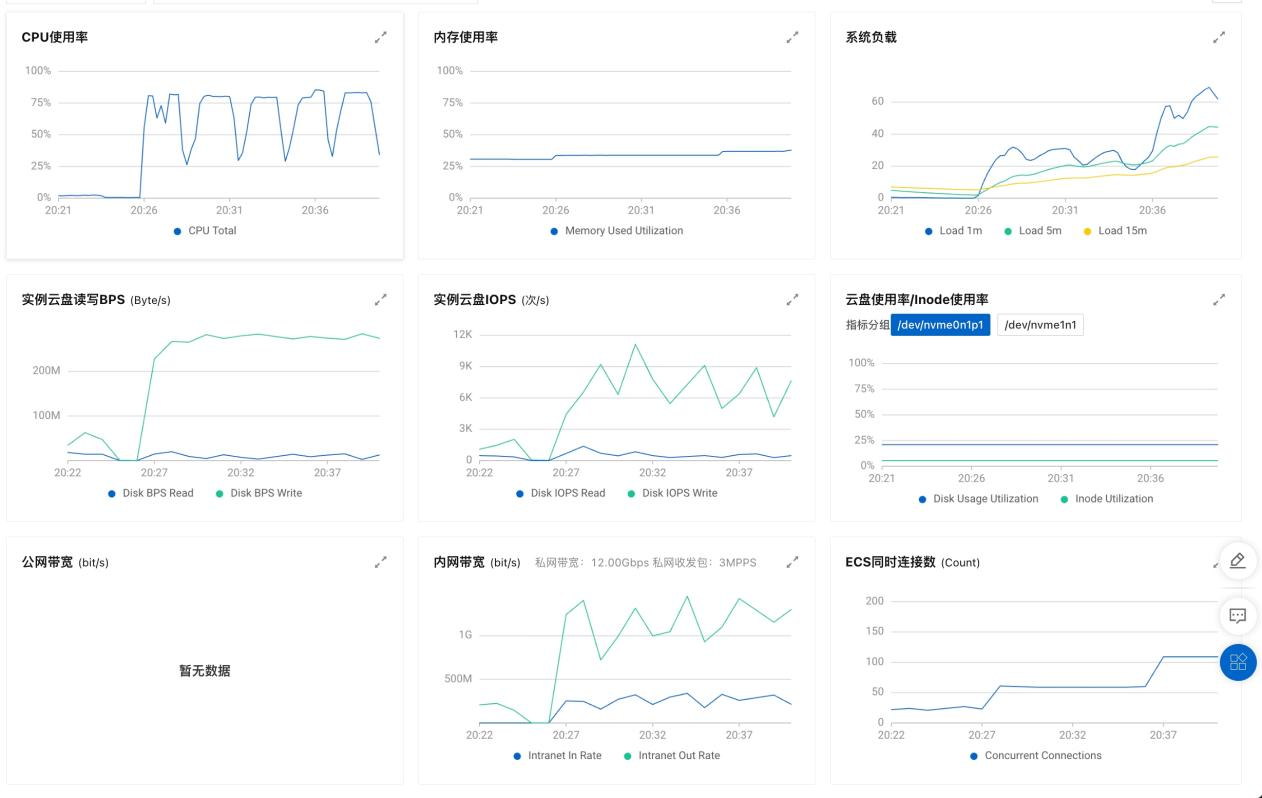Expand the 实例云盘IOPS chart
Viewport: 1262px width, 798px height.
coord(793,299)
